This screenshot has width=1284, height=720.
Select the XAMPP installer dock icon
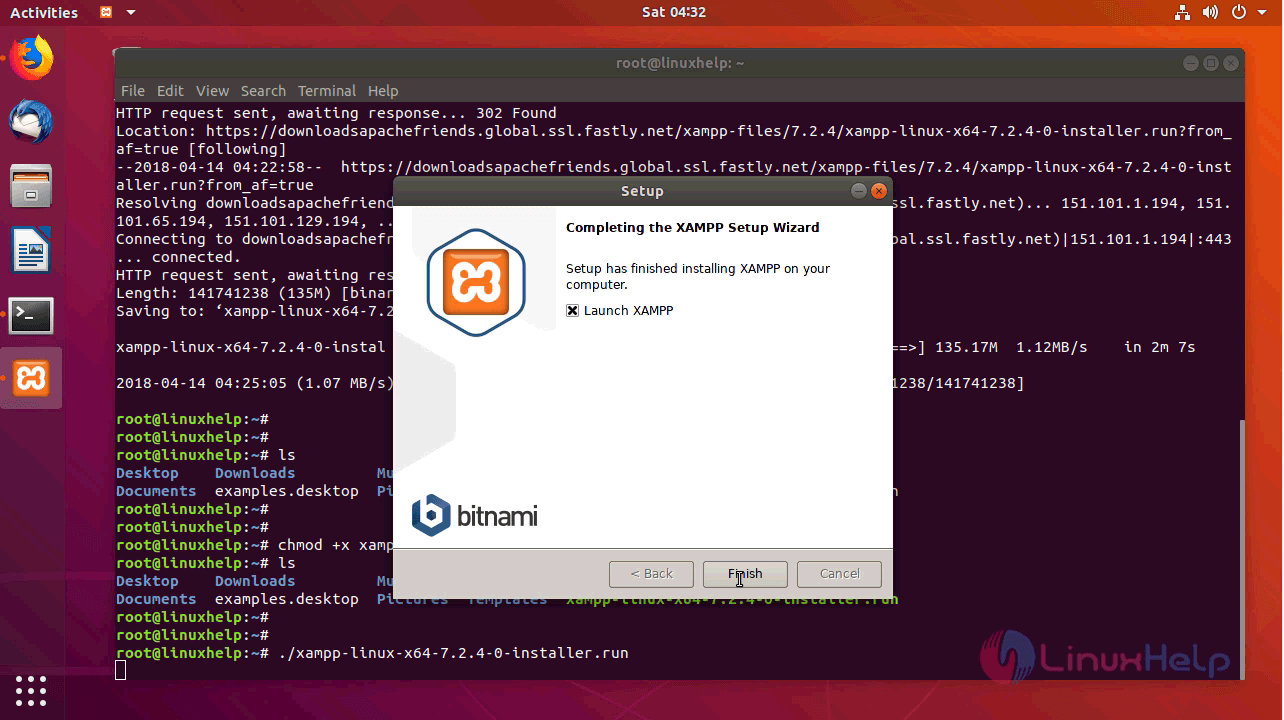click(31, 379)
